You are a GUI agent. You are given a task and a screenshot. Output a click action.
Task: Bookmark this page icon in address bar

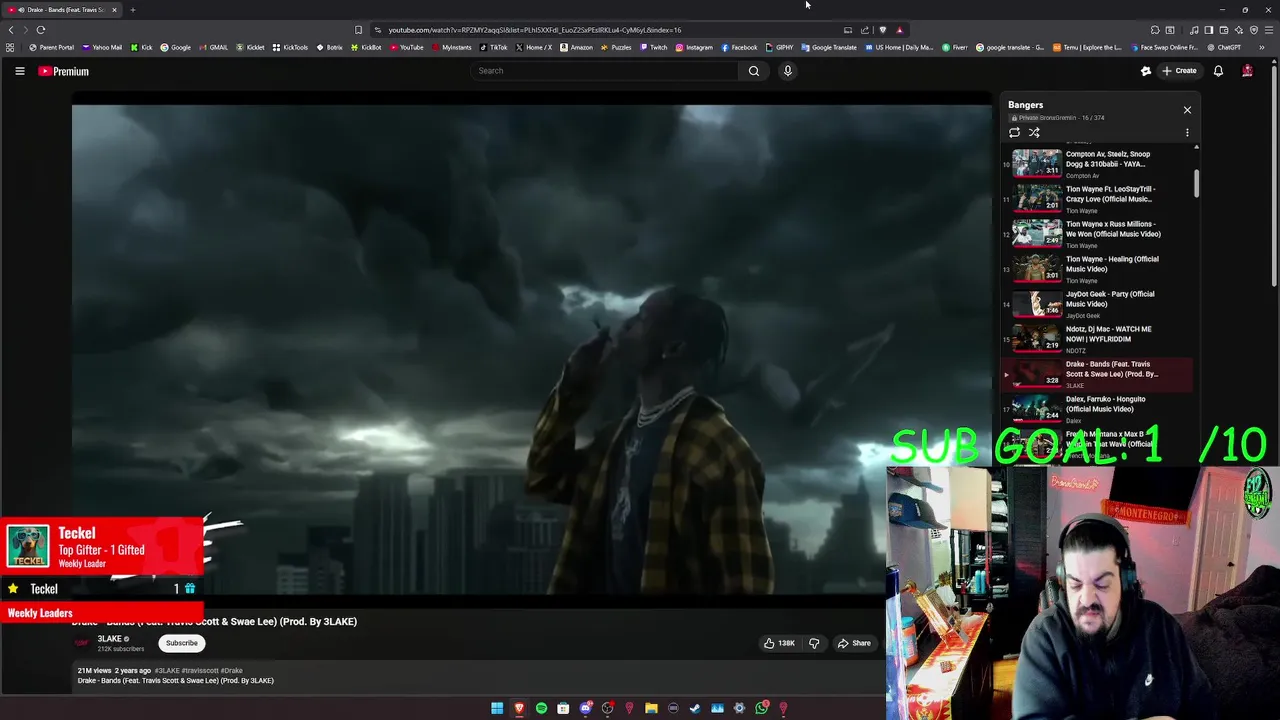point(358,30)
